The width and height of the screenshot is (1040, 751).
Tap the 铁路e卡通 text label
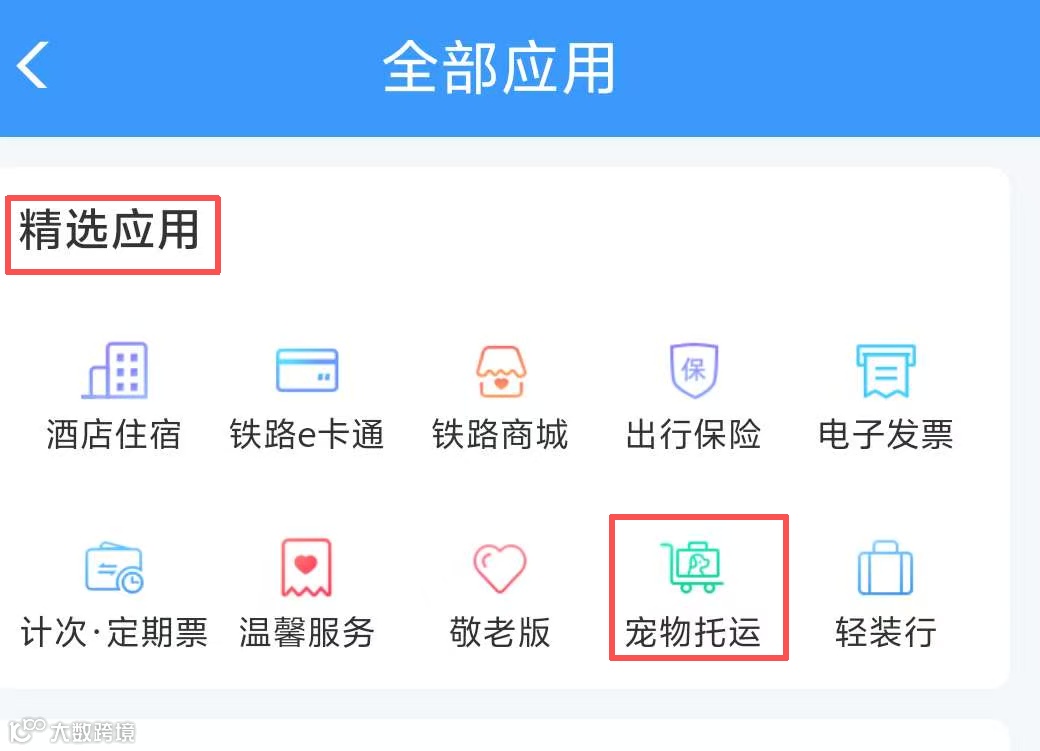pos(307,435)
